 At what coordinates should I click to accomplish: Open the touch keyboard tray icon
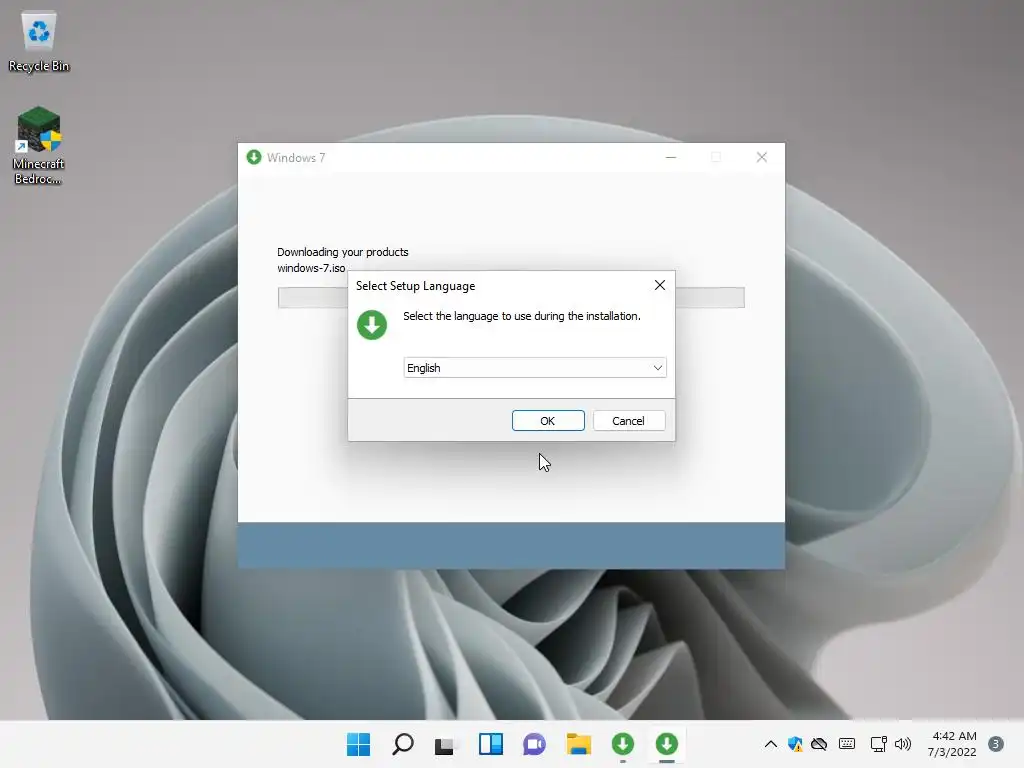click(x=847, y=744)
